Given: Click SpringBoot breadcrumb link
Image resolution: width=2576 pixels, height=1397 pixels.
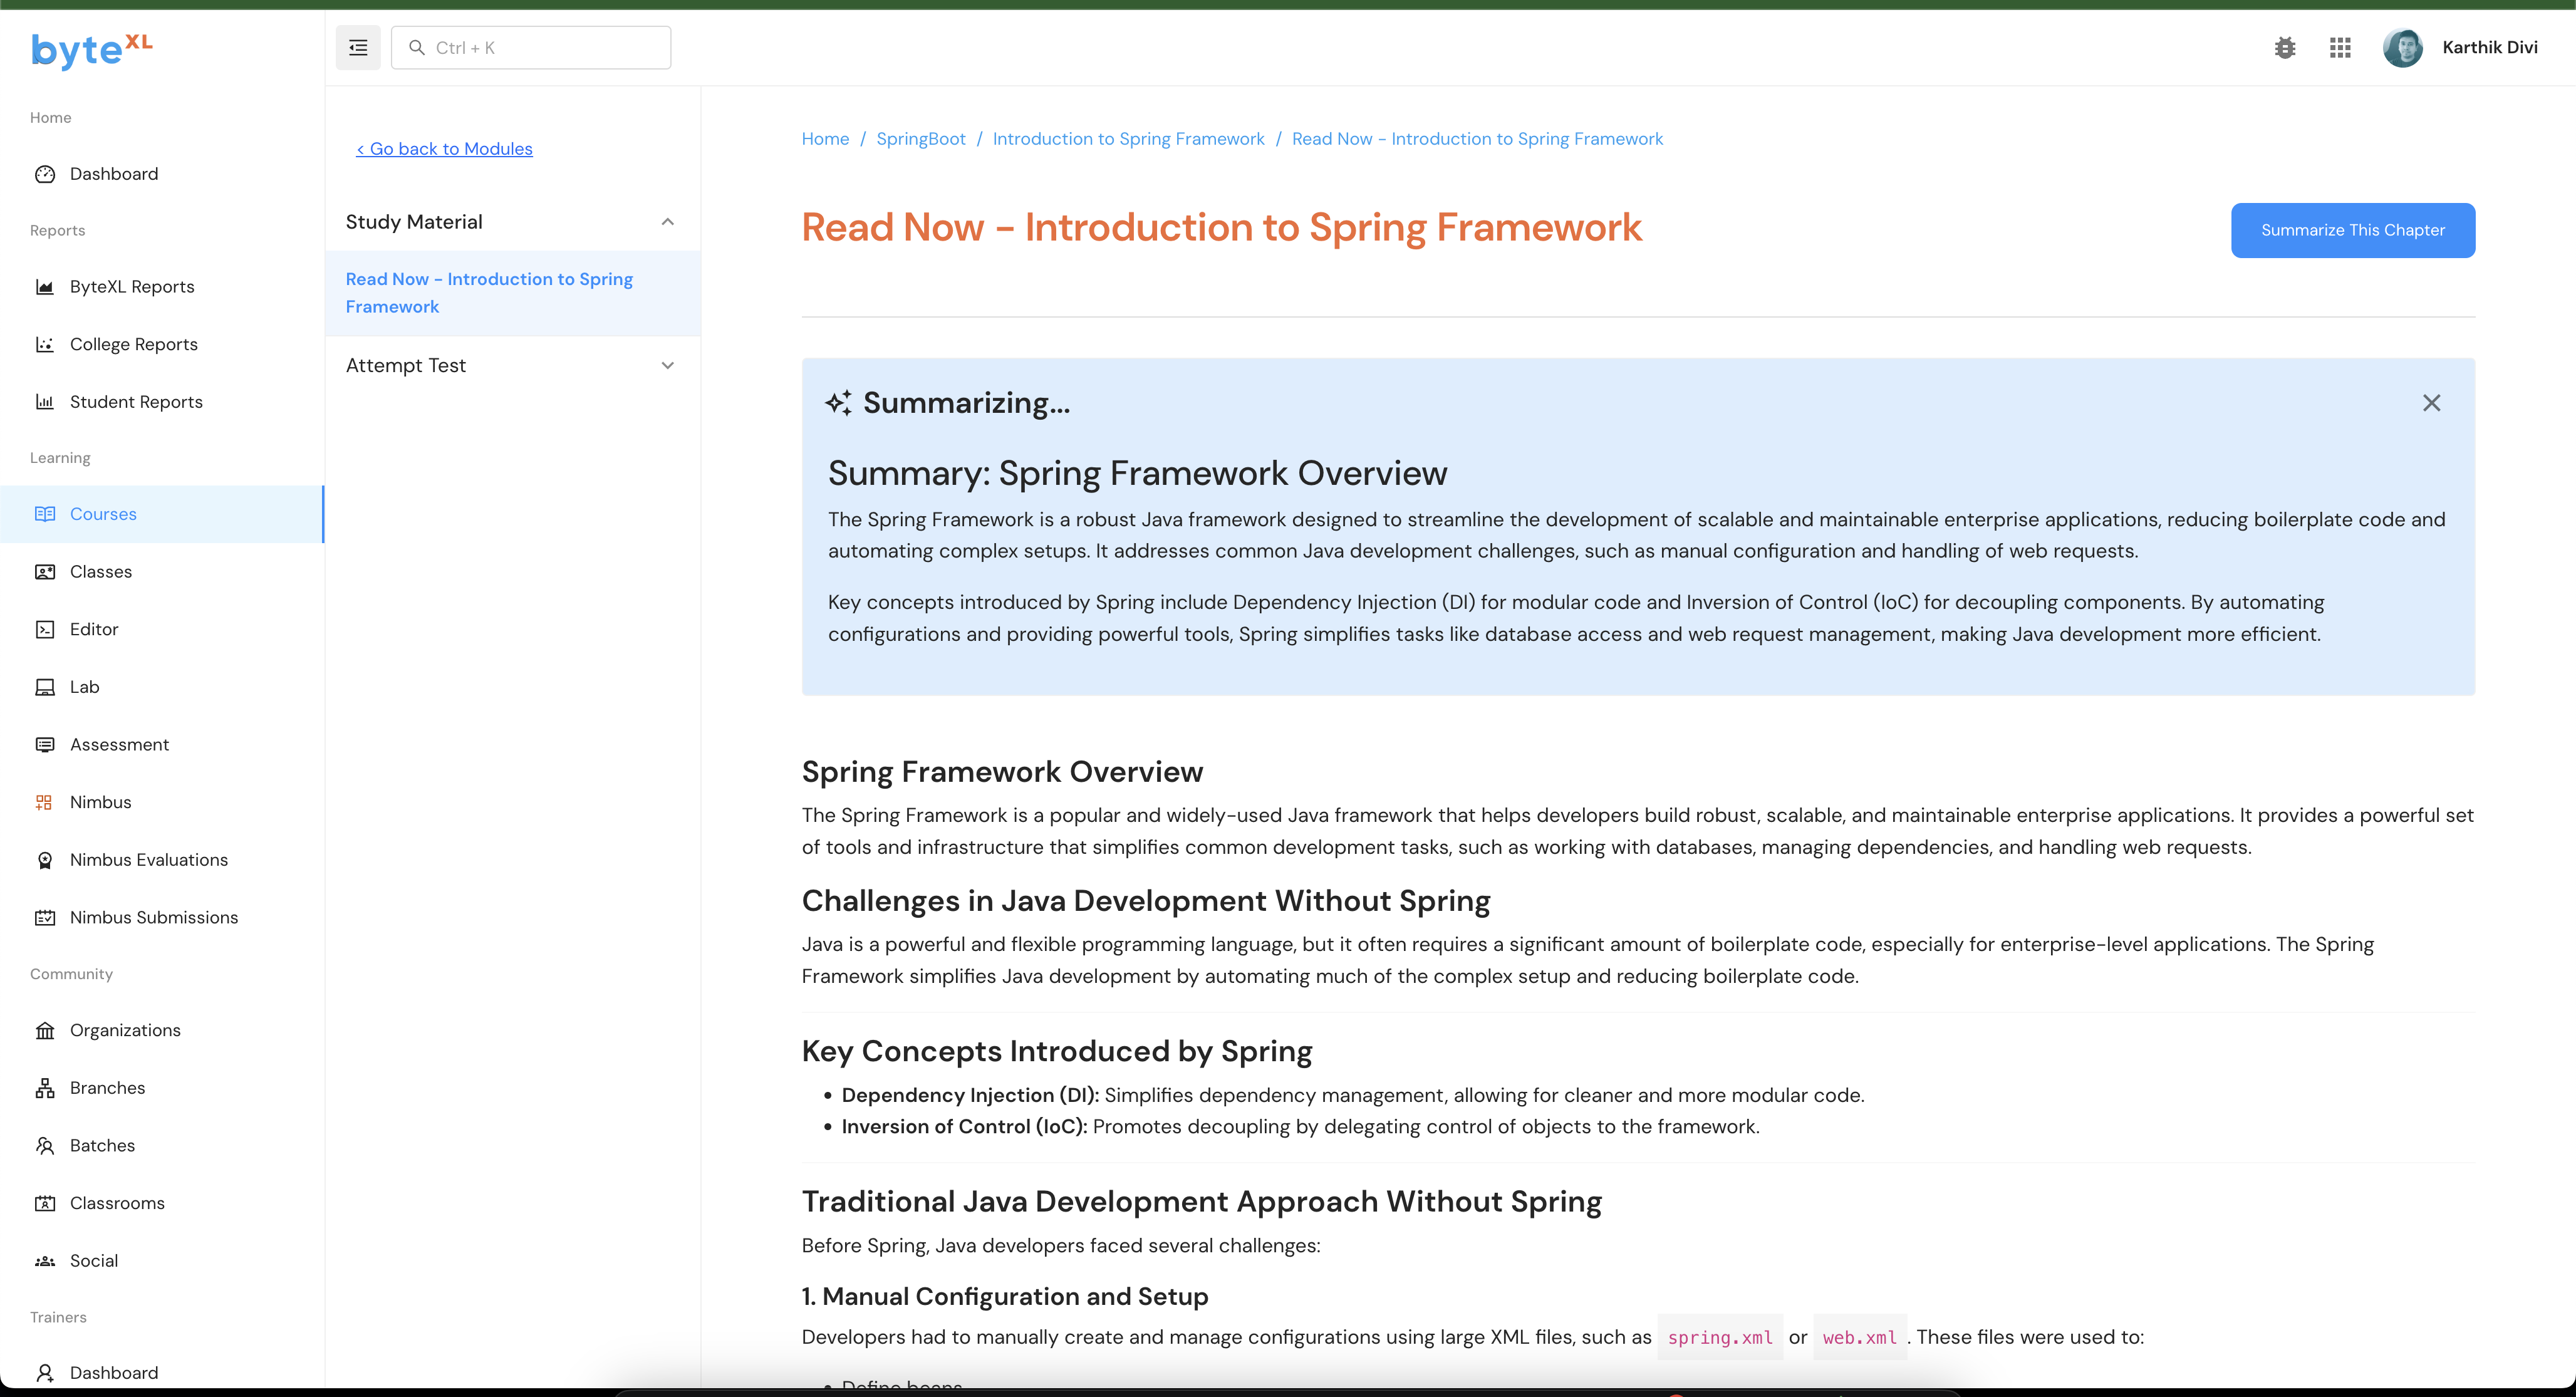Looking at the screenshot, I should pos(921,139).
